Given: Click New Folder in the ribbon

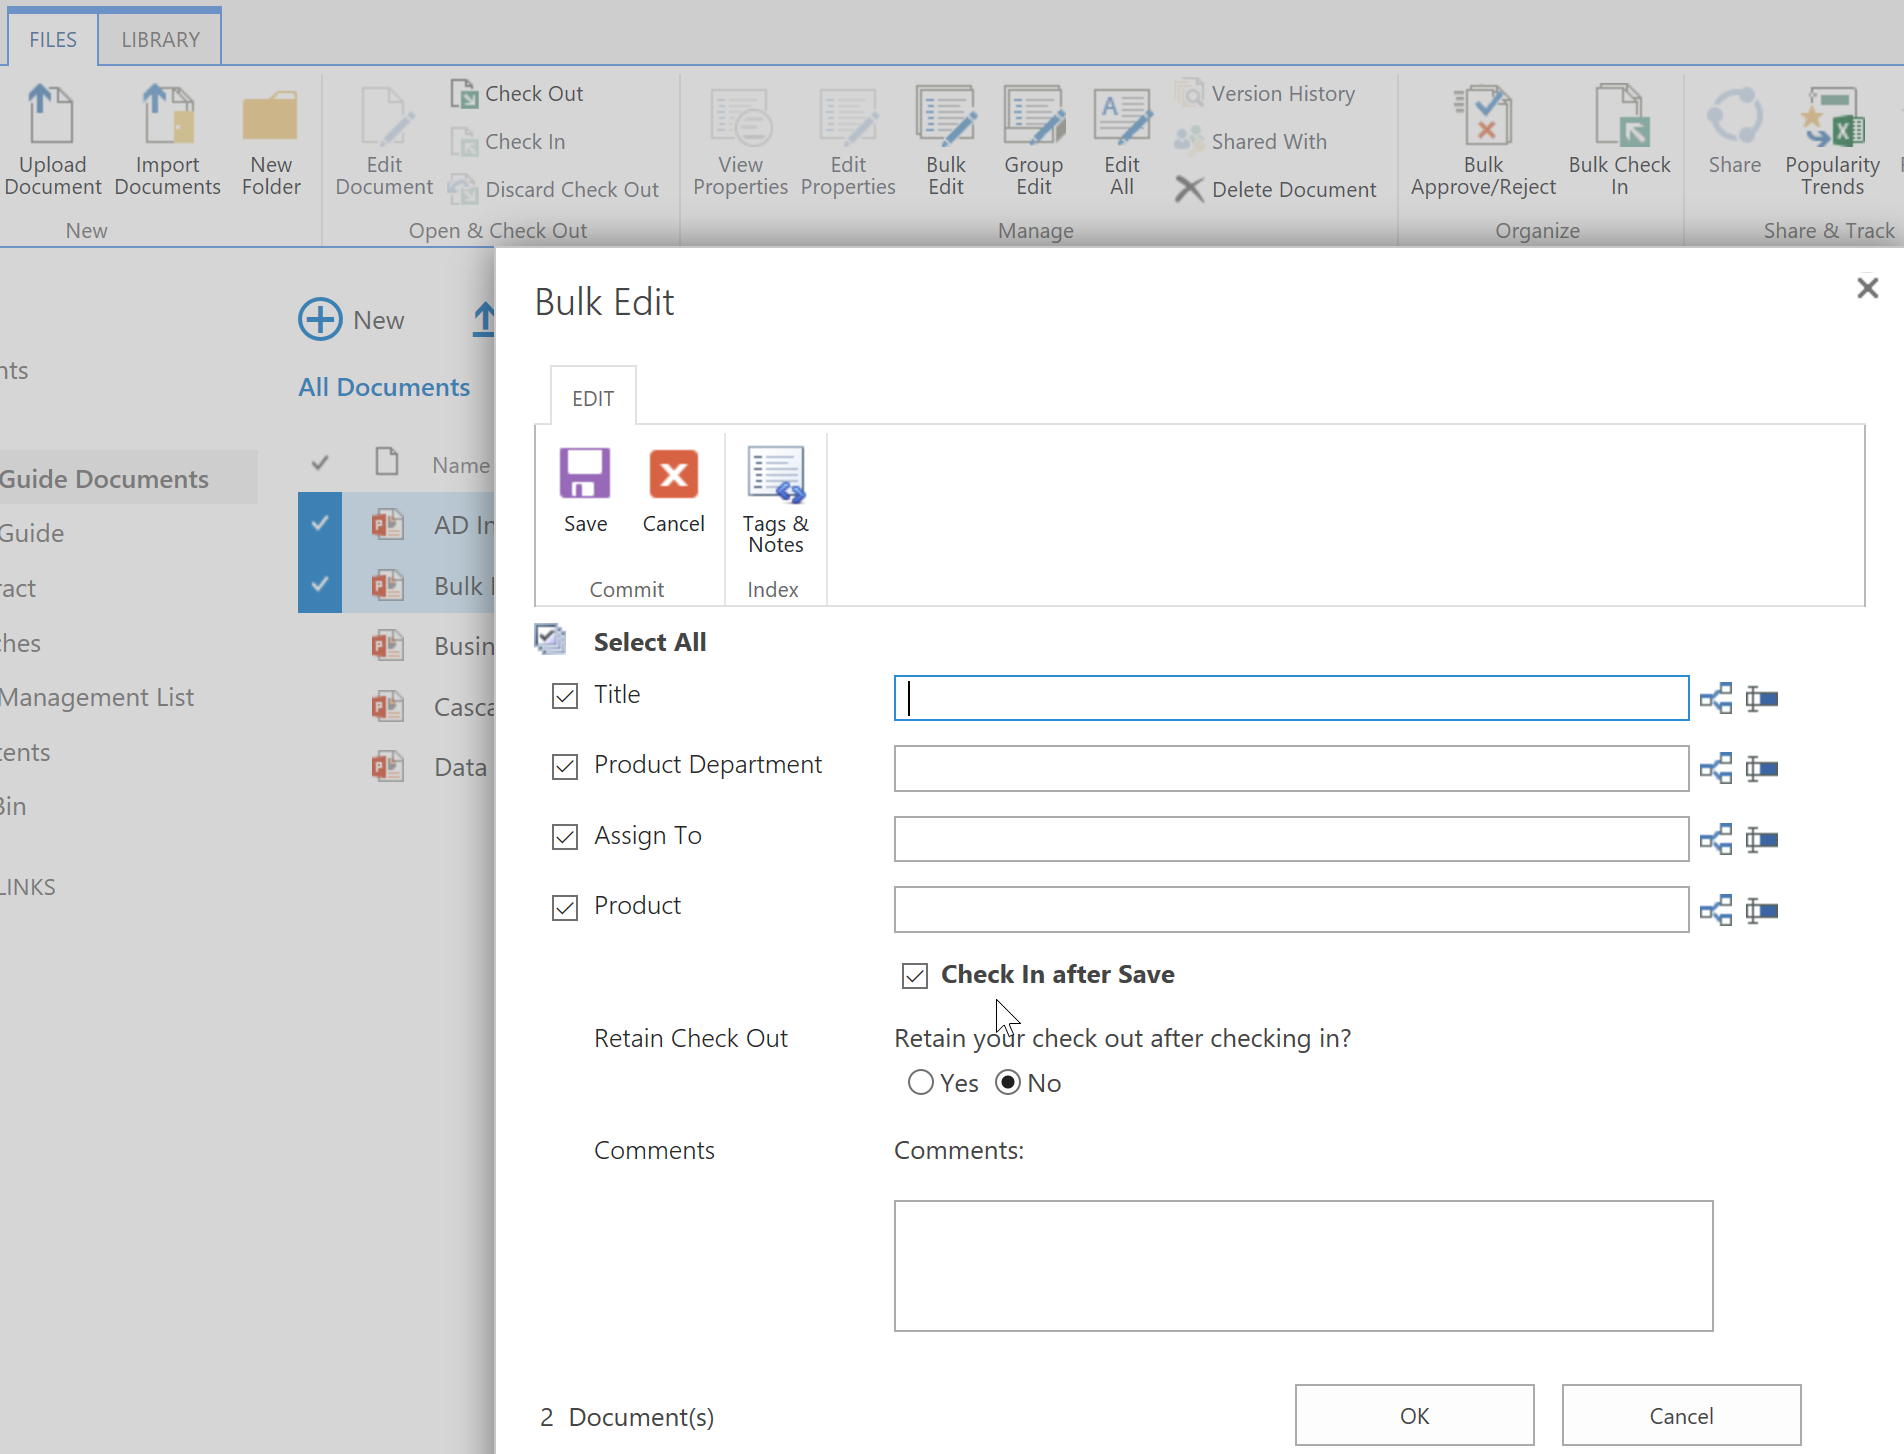Looking at the screenshot, I should coord(271,140).
